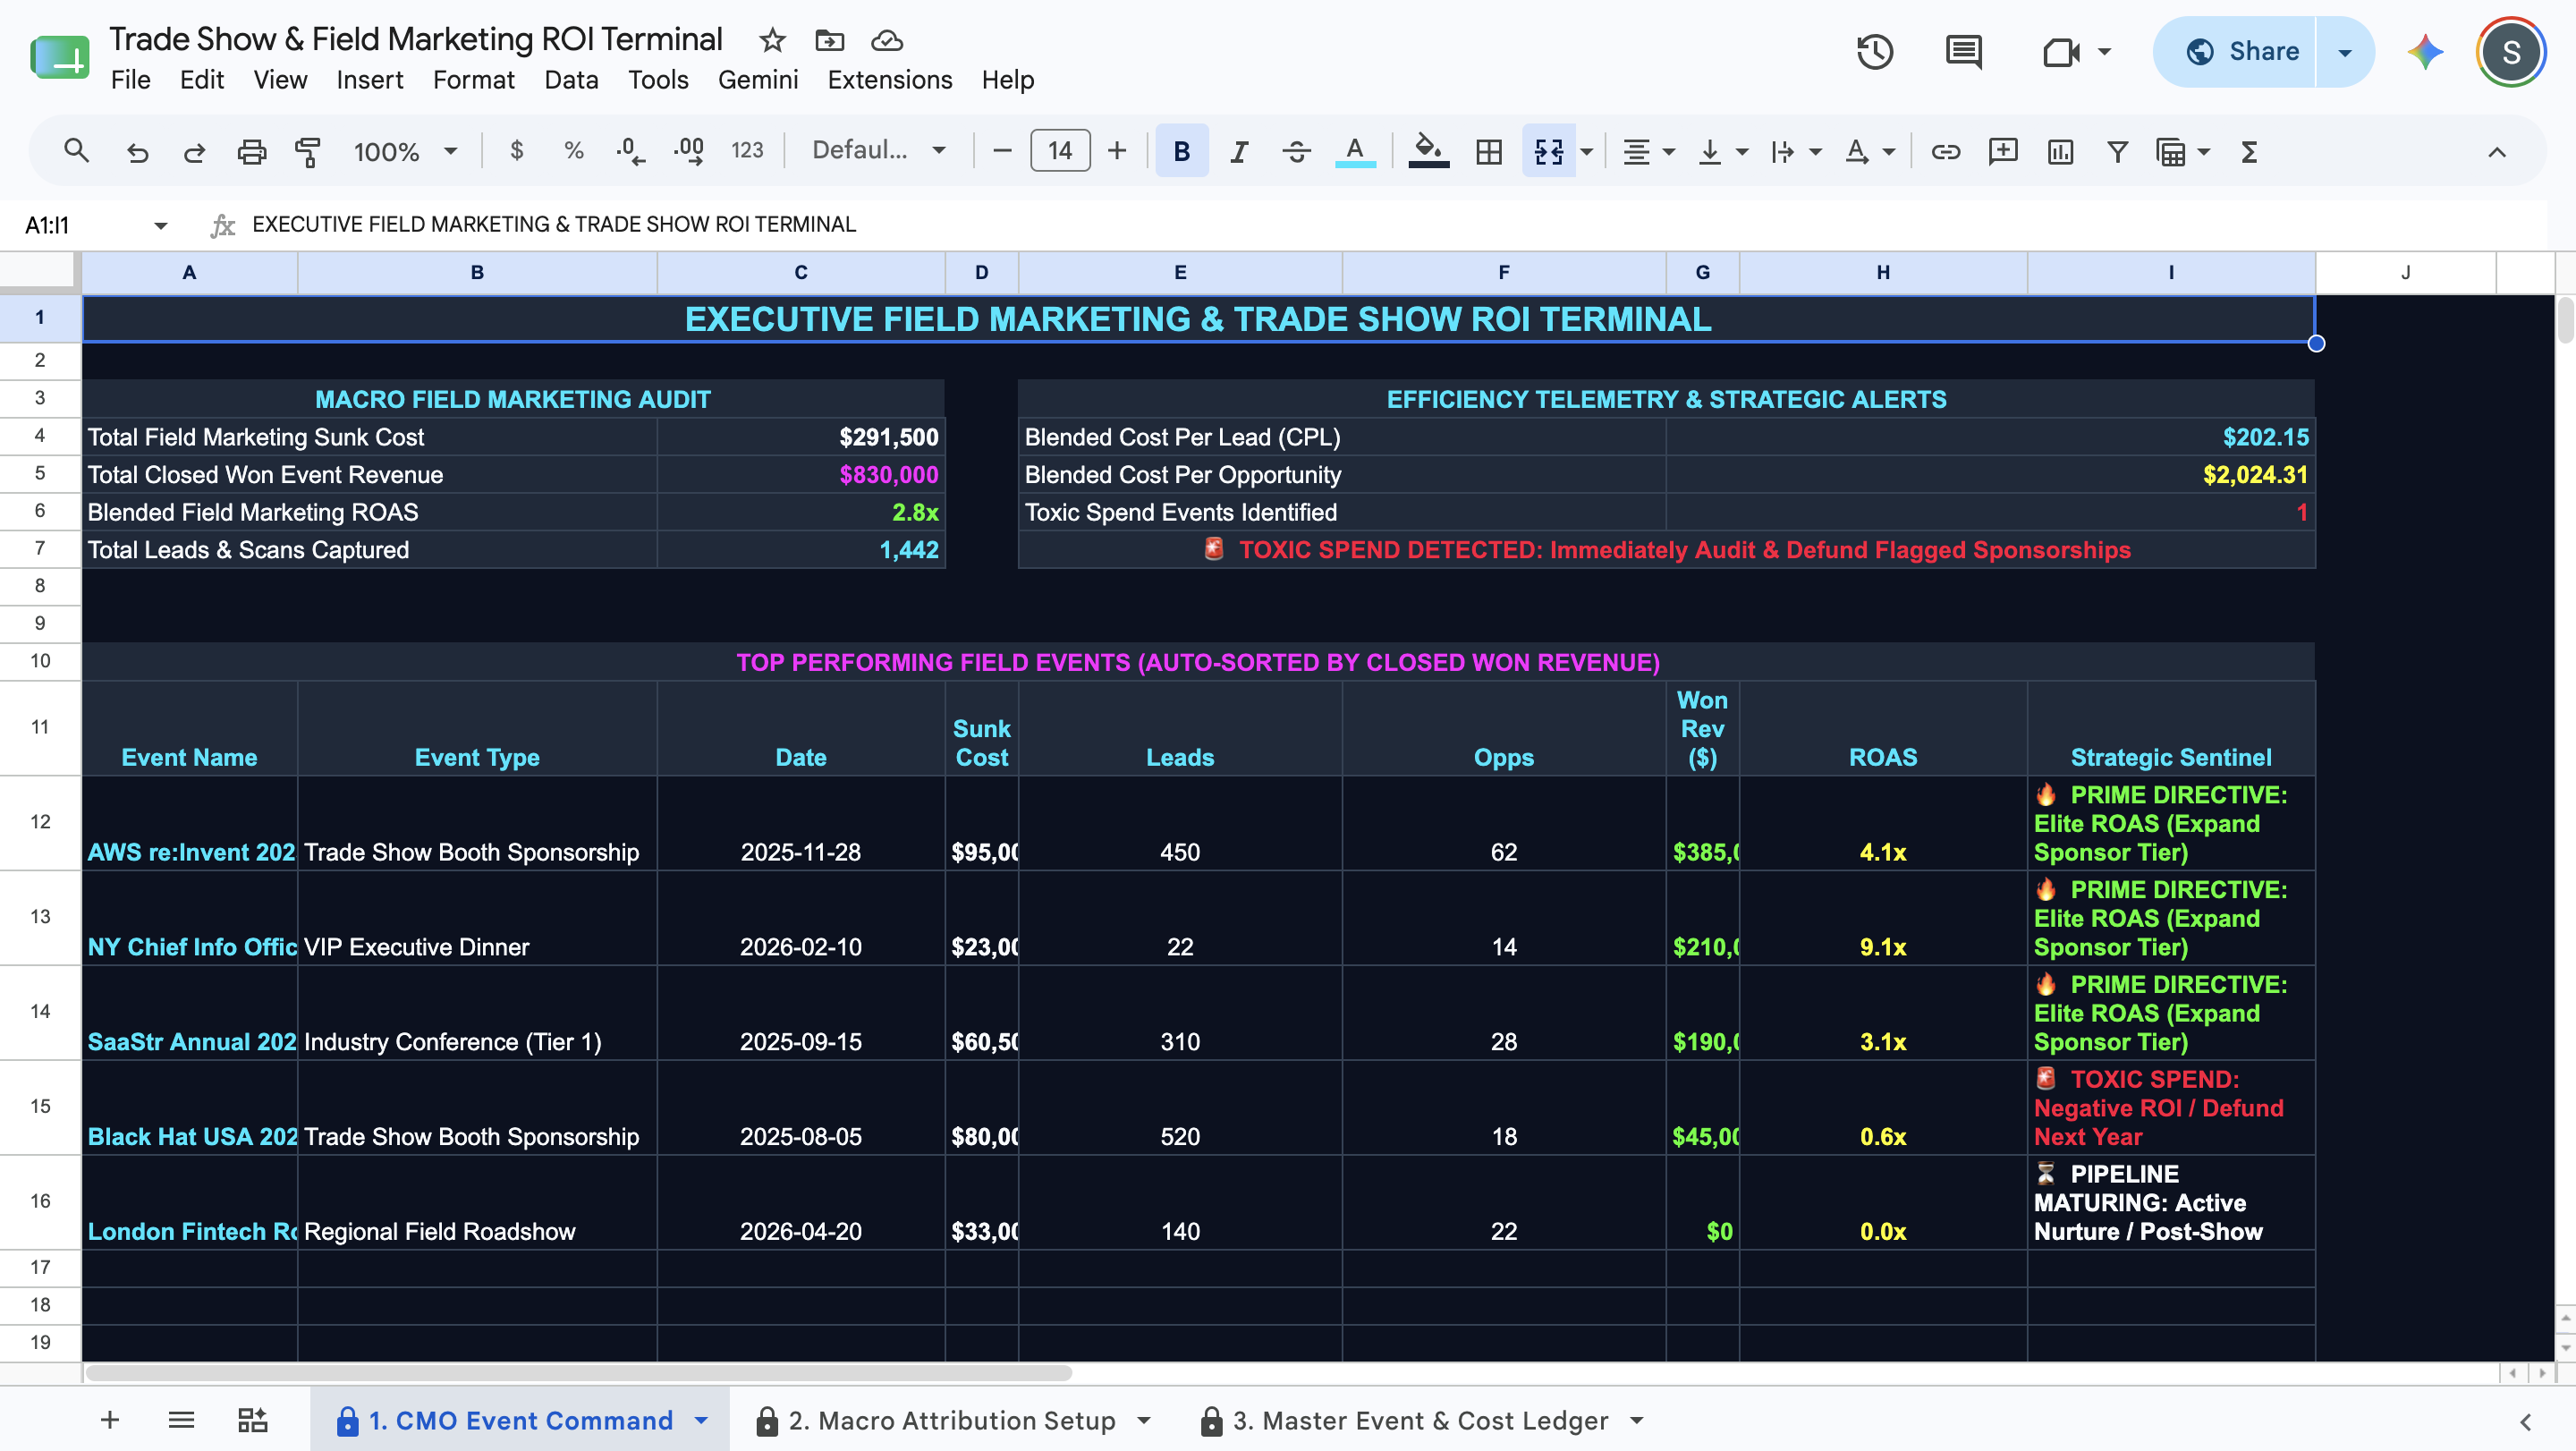Open the functions sigma menu
2576x1451 pixels.
pyautogui.click(x=2249, y=151)
